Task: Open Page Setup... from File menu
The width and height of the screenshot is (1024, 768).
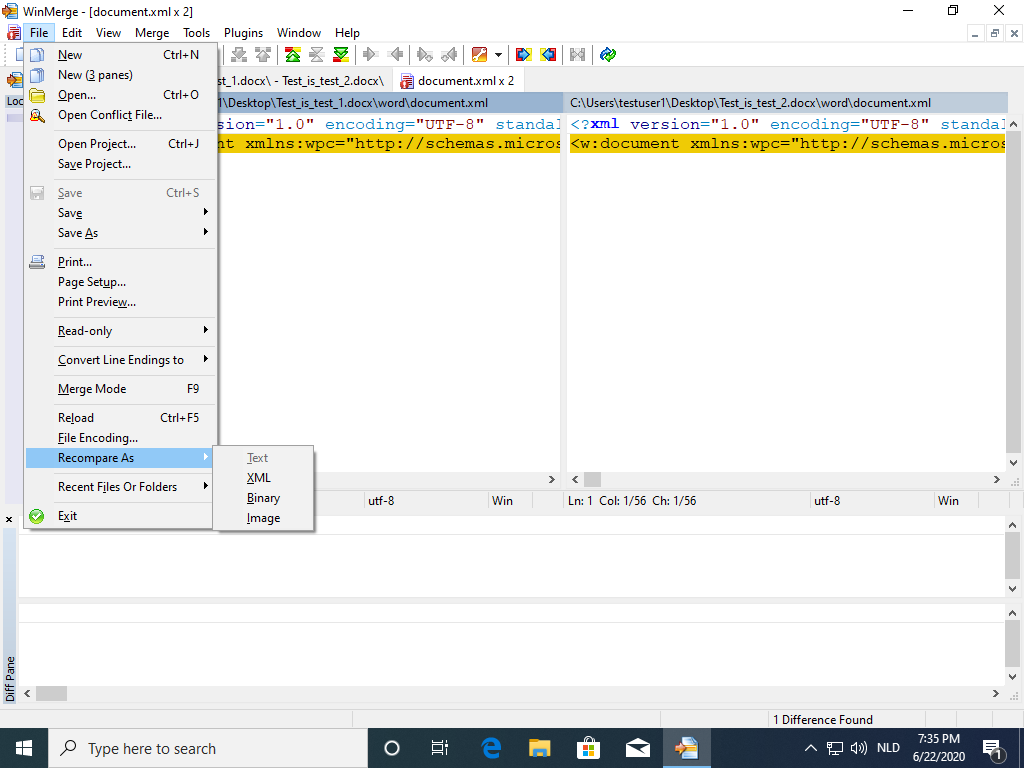Action: pos(121,282)
